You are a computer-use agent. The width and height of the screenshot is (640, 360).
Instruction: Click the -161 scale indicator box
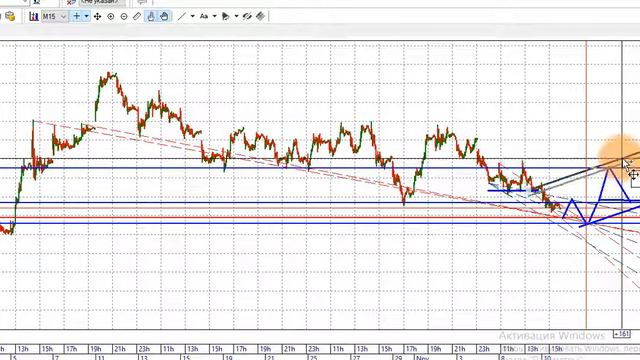click(622, 334)
